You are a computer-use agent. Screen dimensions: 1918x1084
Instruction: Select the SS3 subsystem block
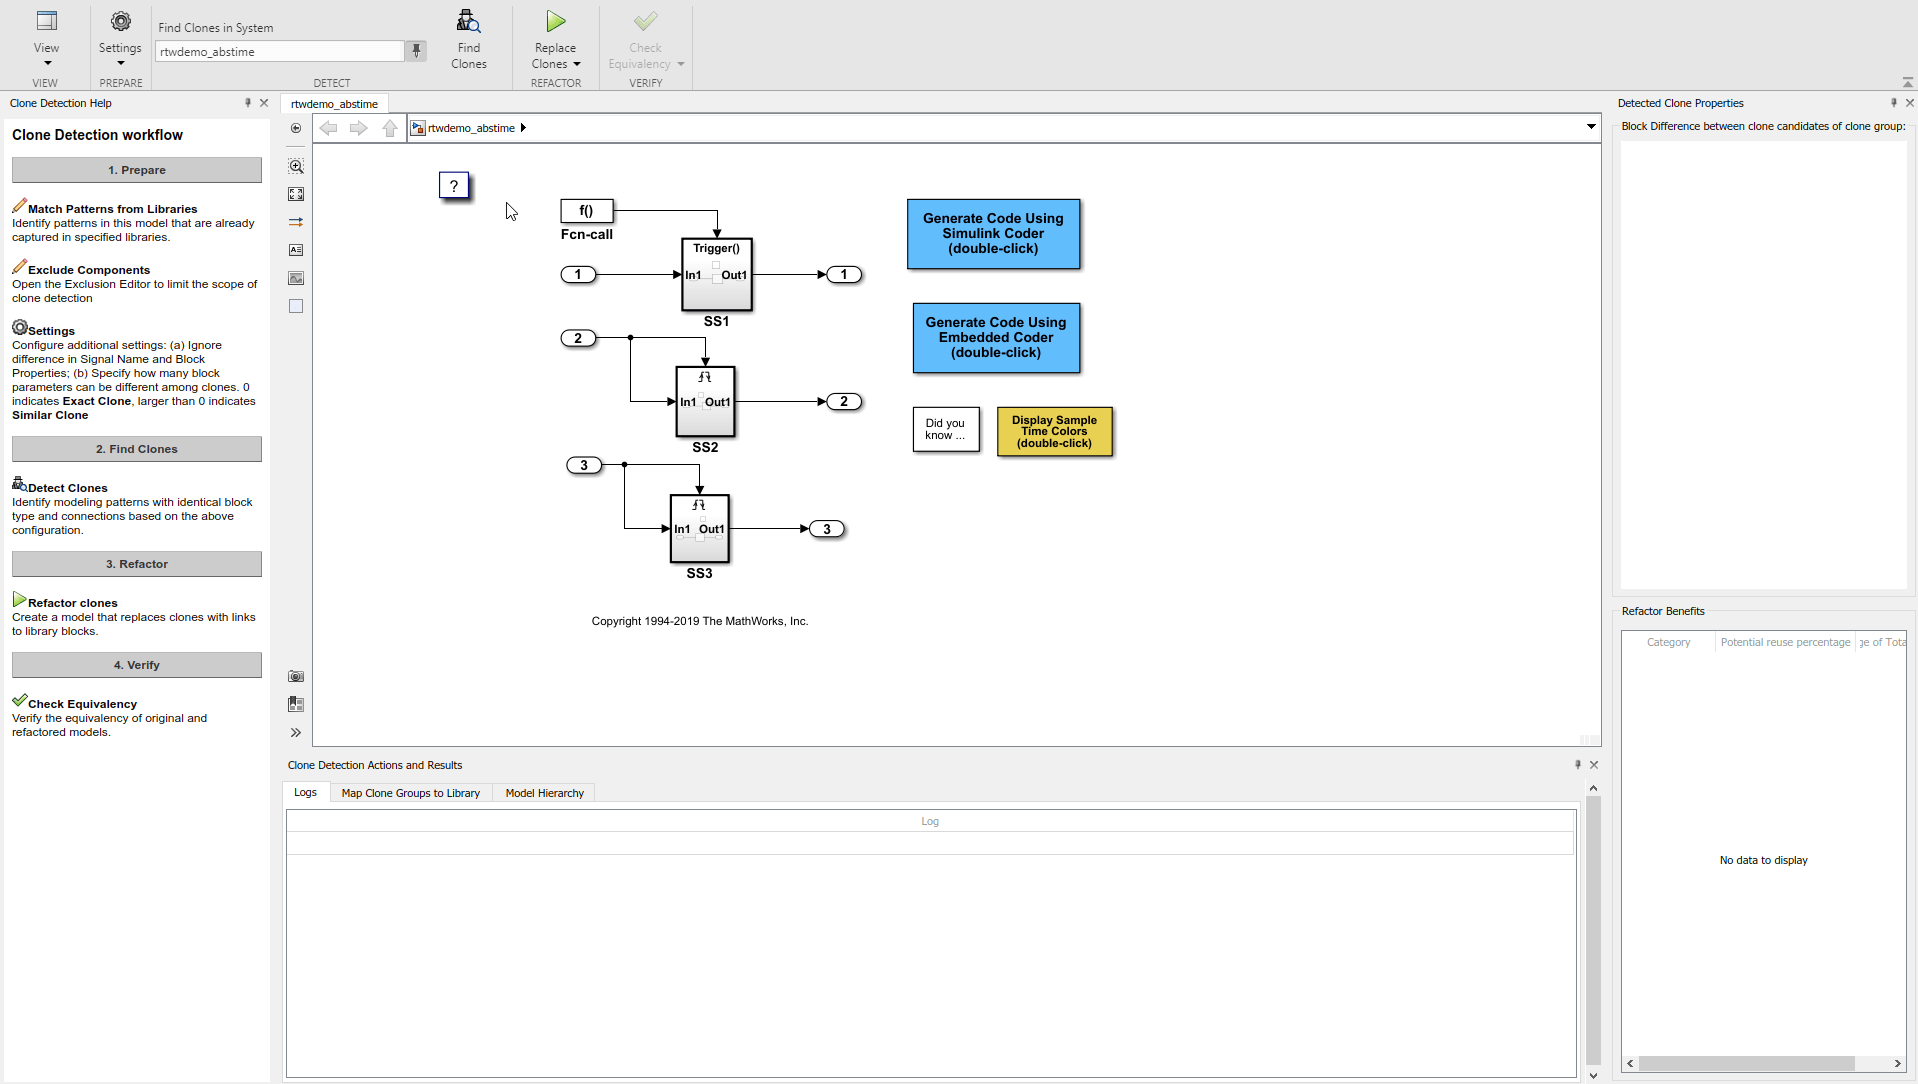tap(699, 528)
